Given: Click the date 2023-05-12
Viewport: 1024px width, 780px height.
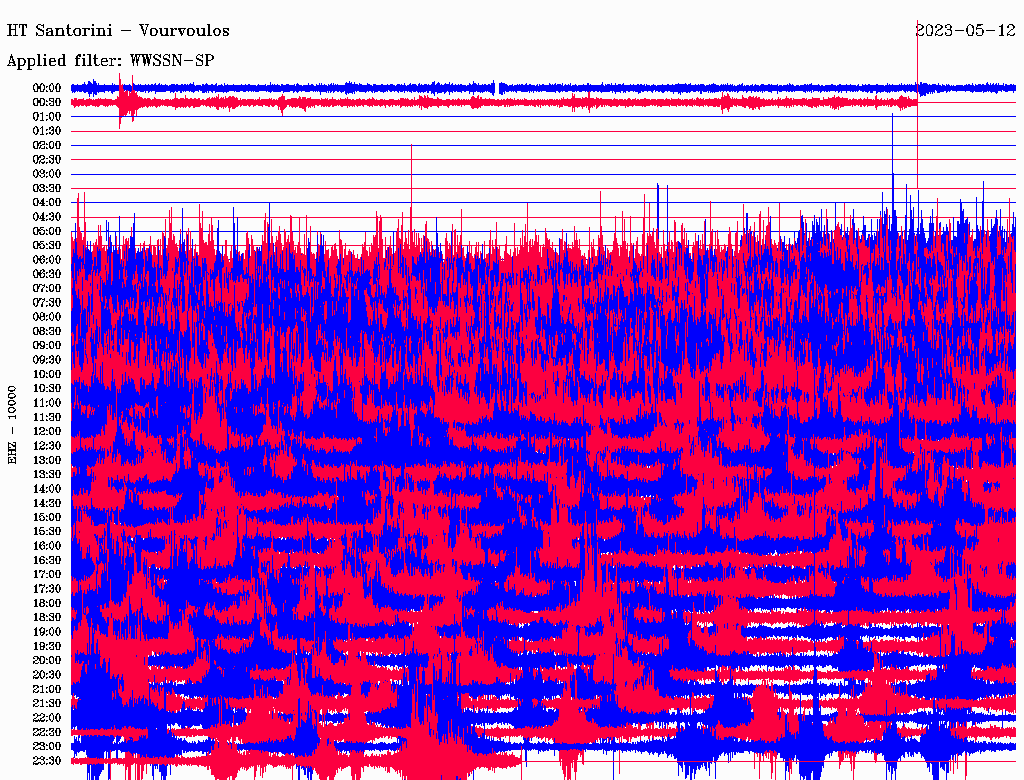Looking at the screenshot, I should tap(966, 30).
